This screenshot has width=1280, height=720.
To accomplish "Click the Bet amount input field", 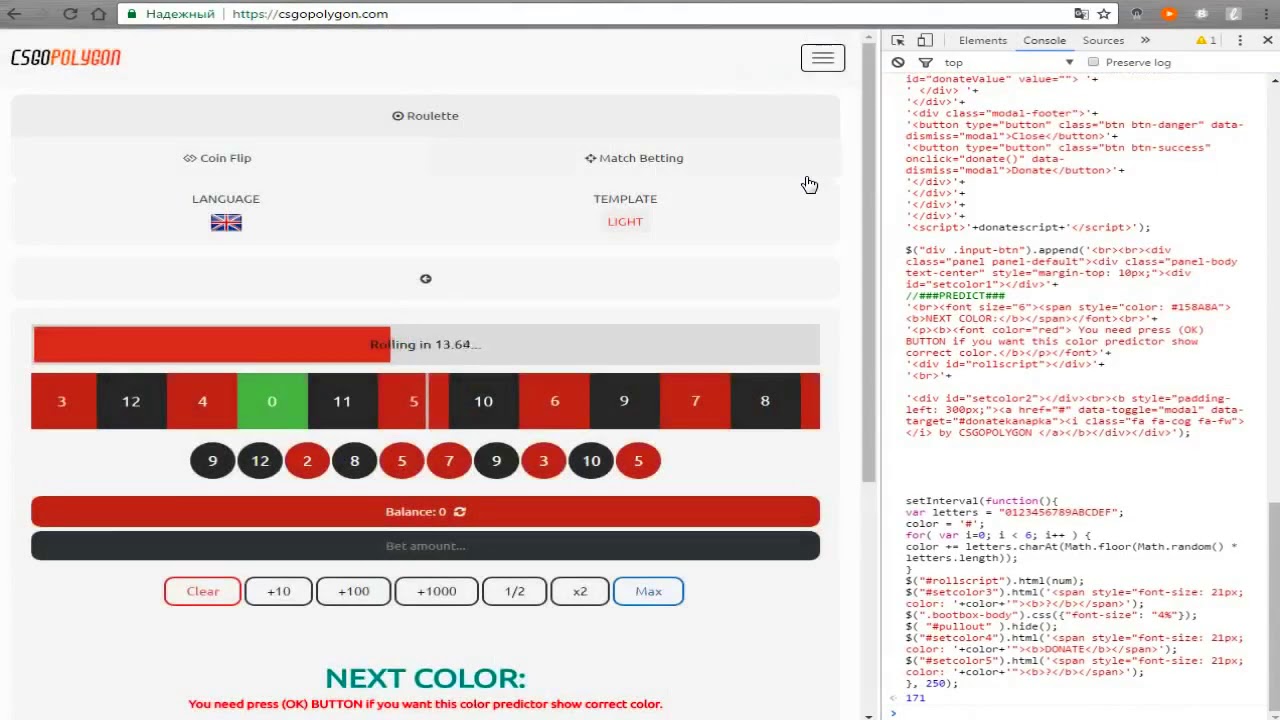I will click(x=425, y=546).
